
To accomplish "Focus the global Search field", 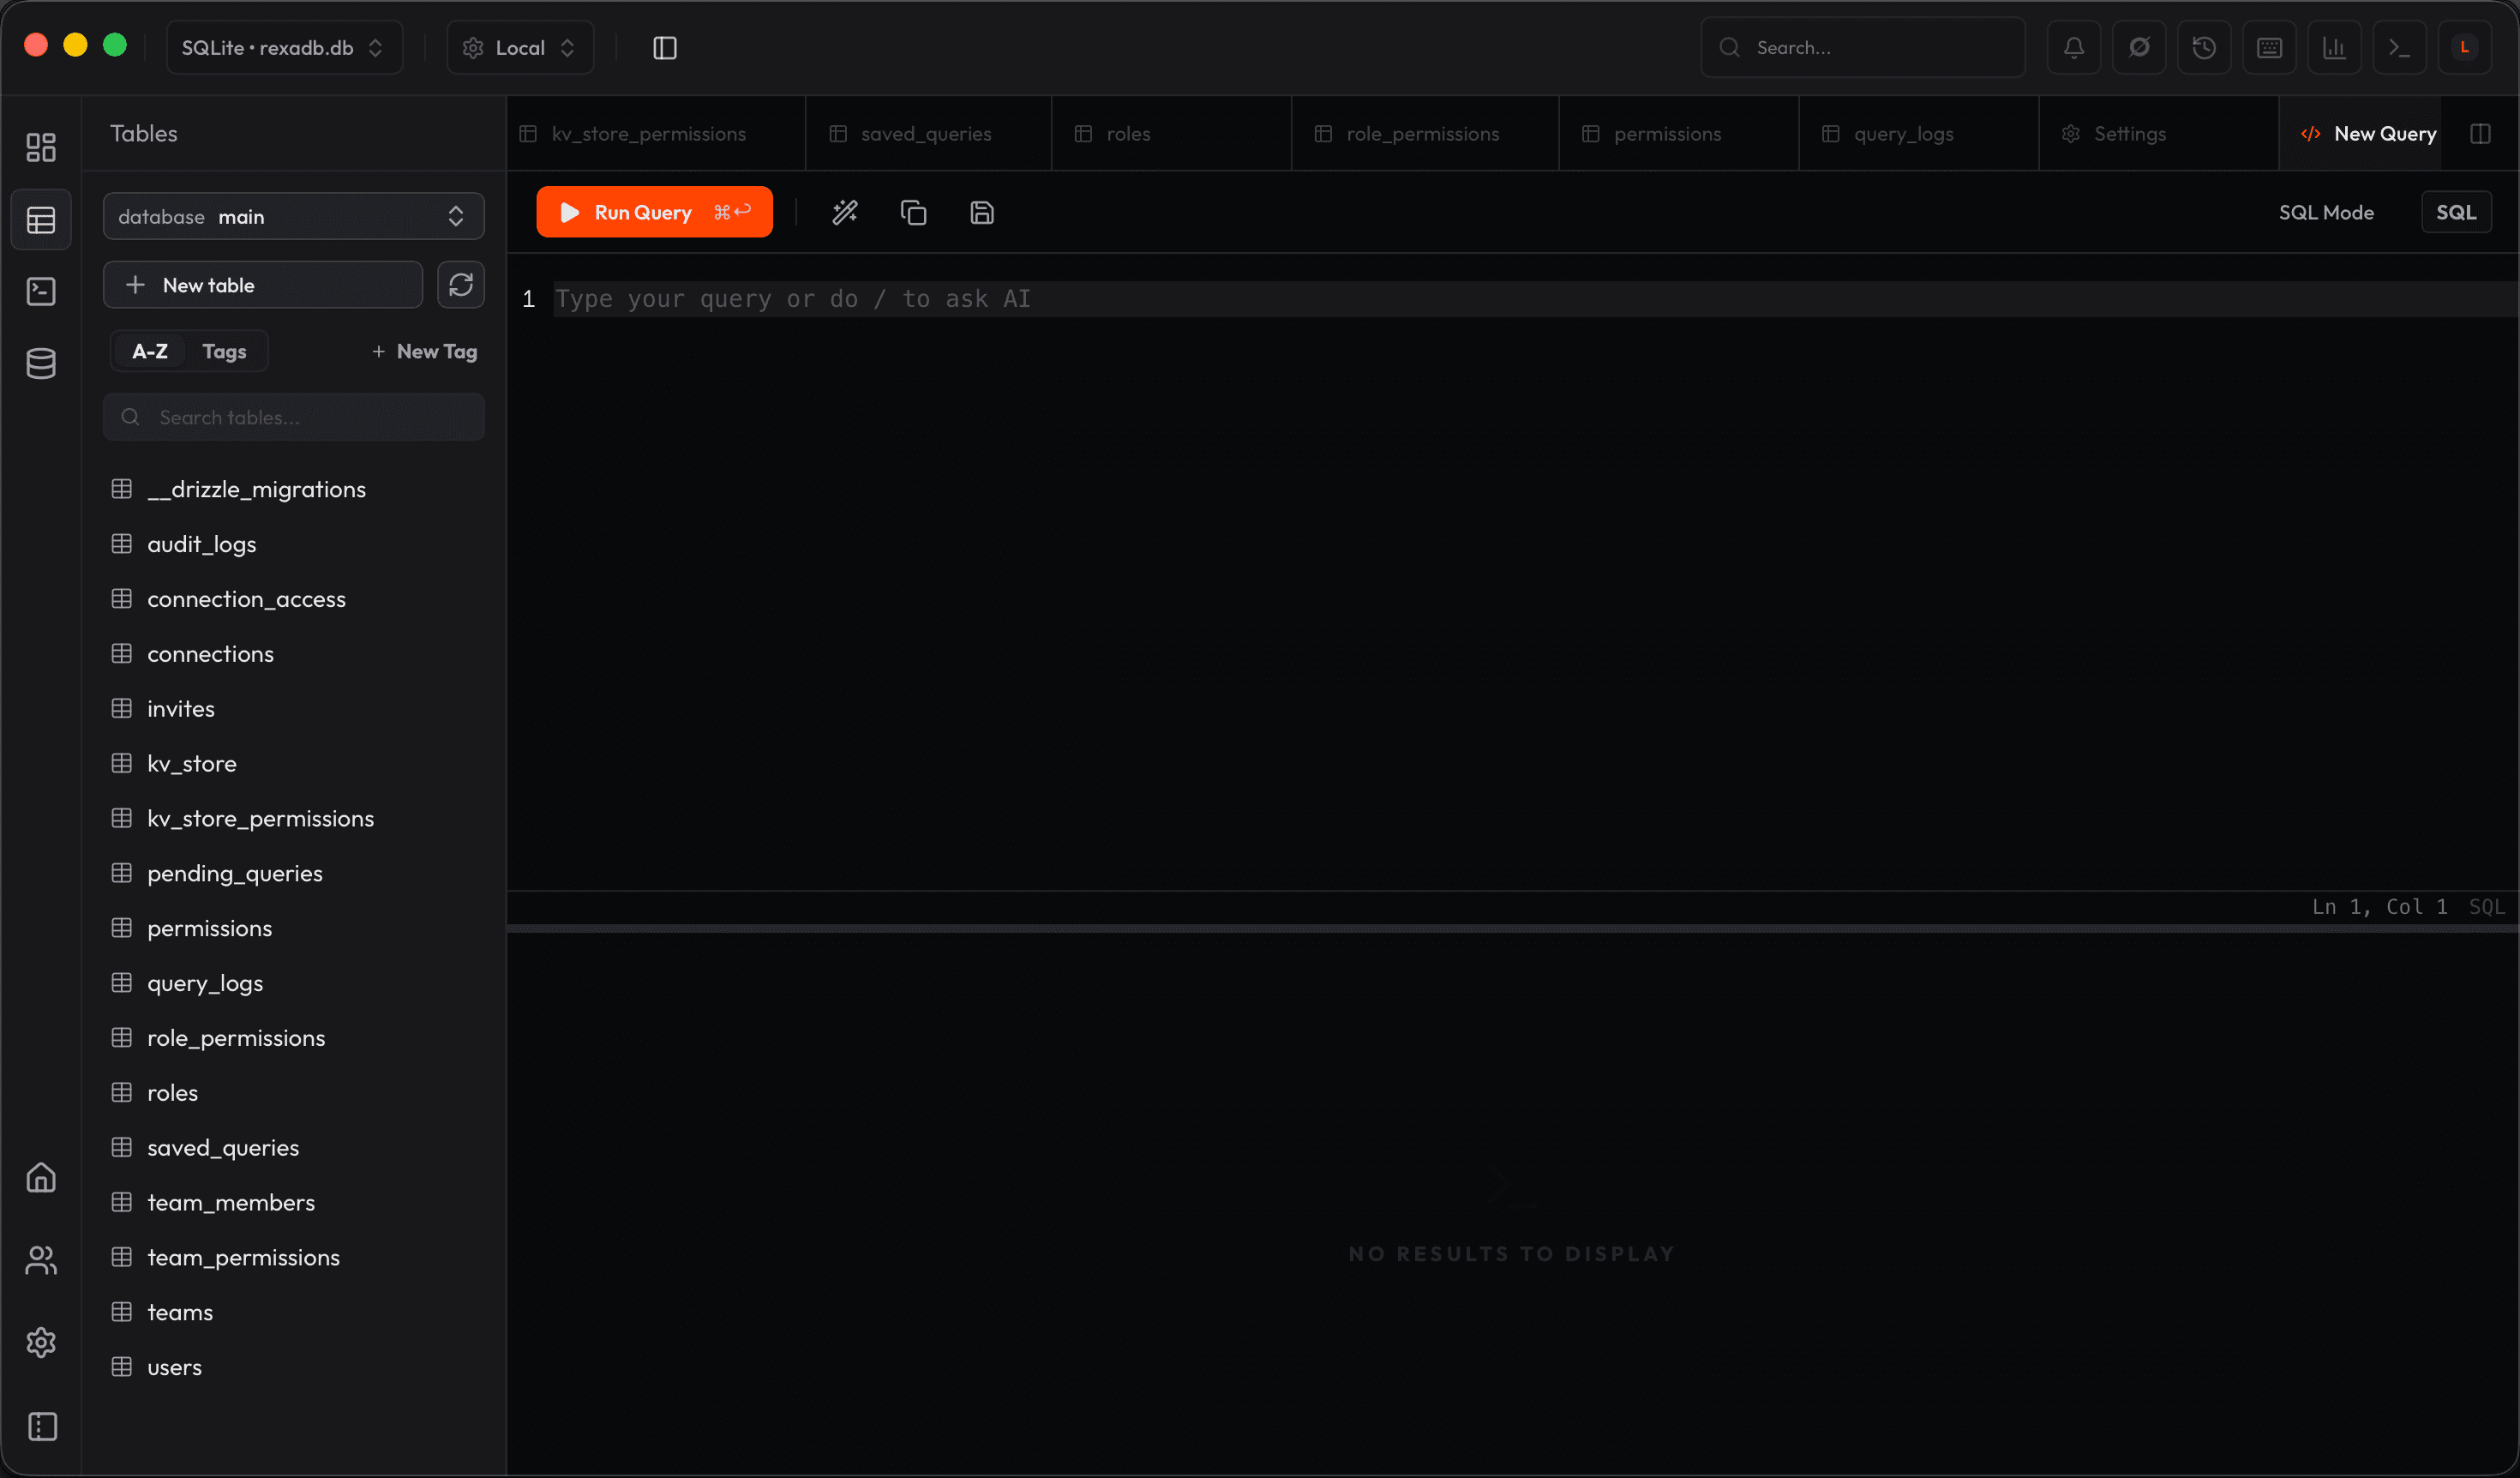I will click(x=1863, y=48).
